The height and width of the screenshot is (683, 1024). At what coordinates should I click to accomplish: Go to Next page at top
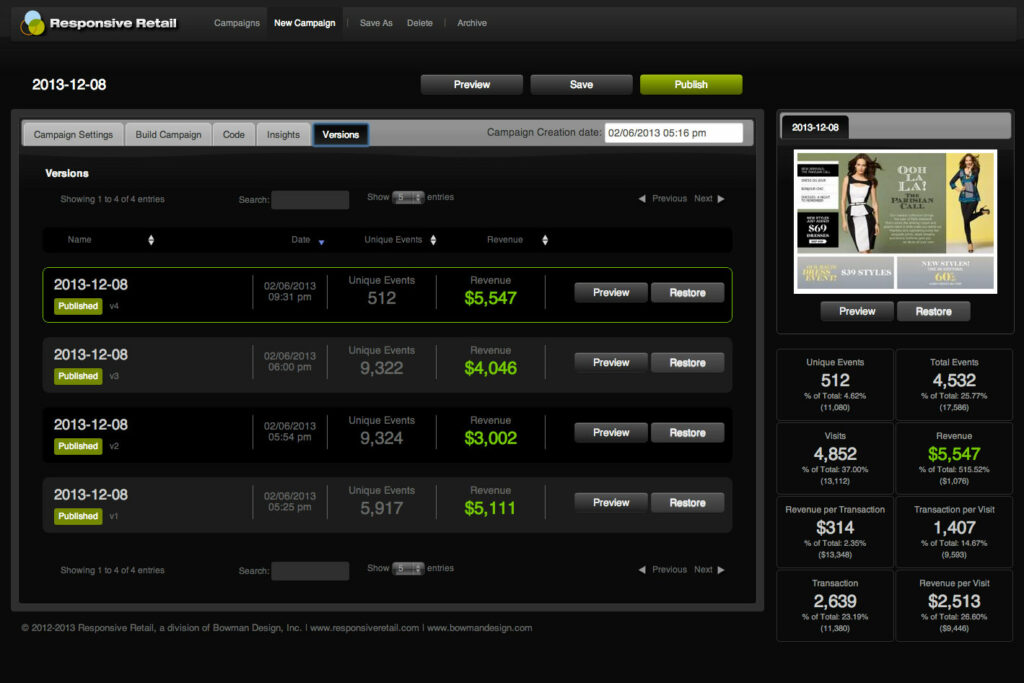pyautogui.click(x=709, y=199)
